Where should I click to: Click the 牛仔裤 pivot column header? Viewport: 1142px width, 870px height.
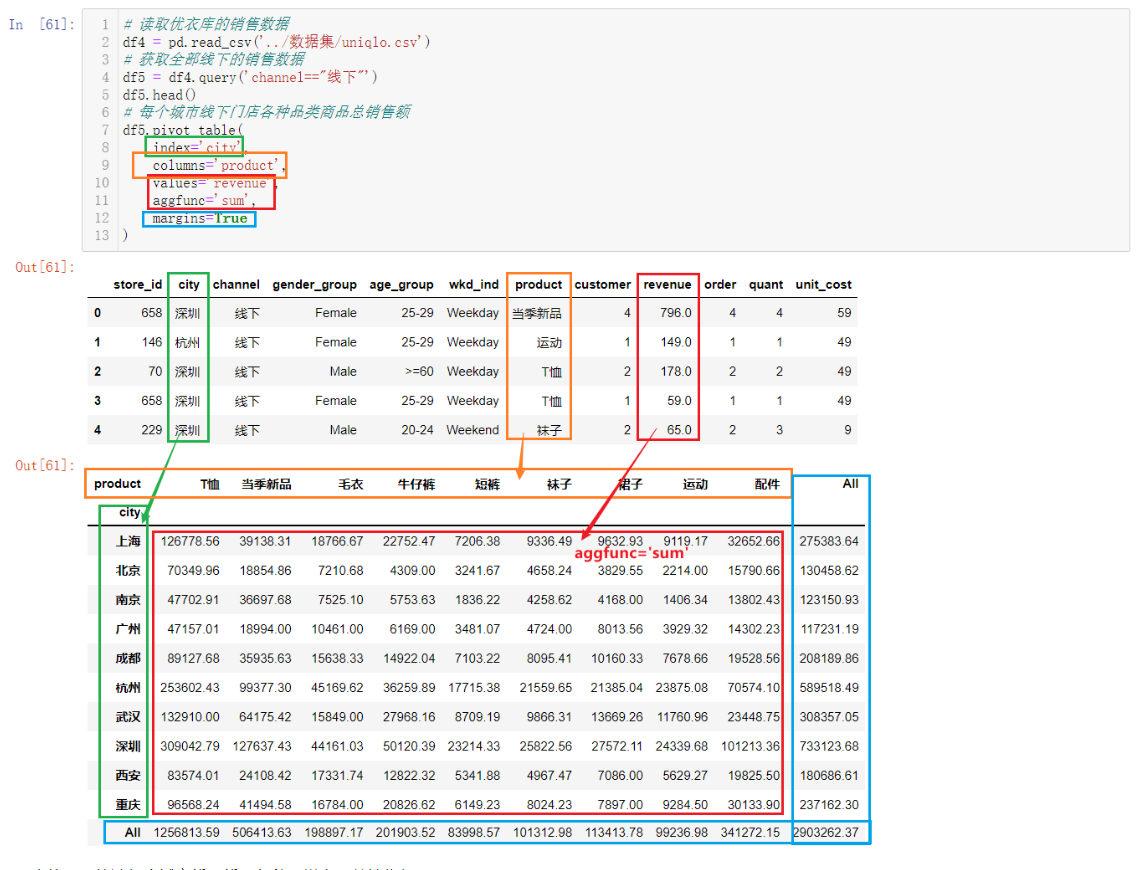417,484
